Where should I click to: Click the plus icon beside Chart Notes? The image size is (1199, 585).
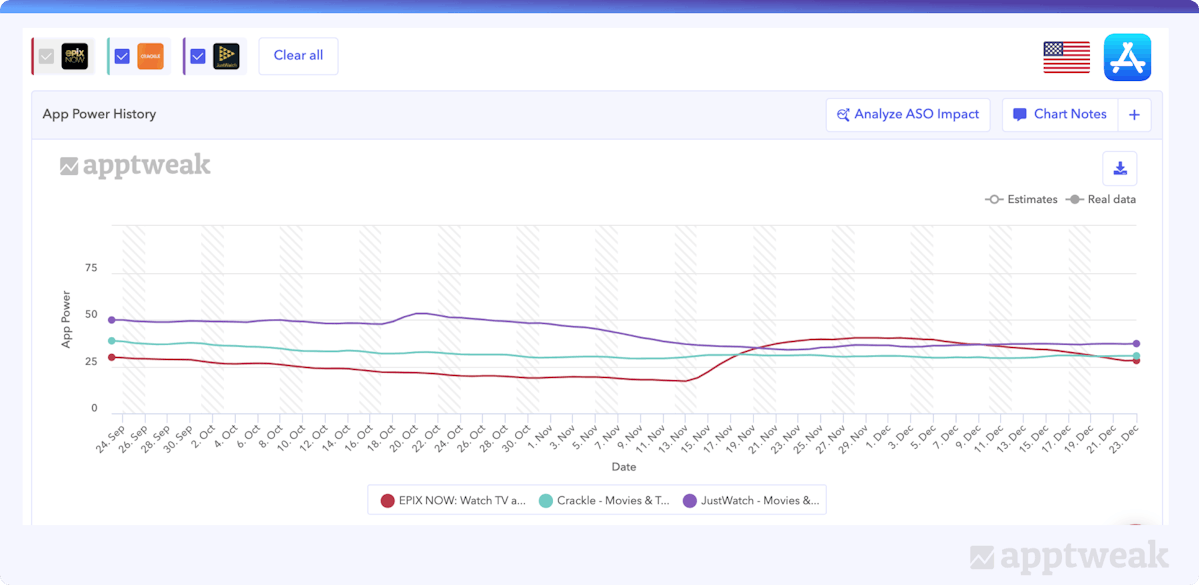click(1134, 115)
